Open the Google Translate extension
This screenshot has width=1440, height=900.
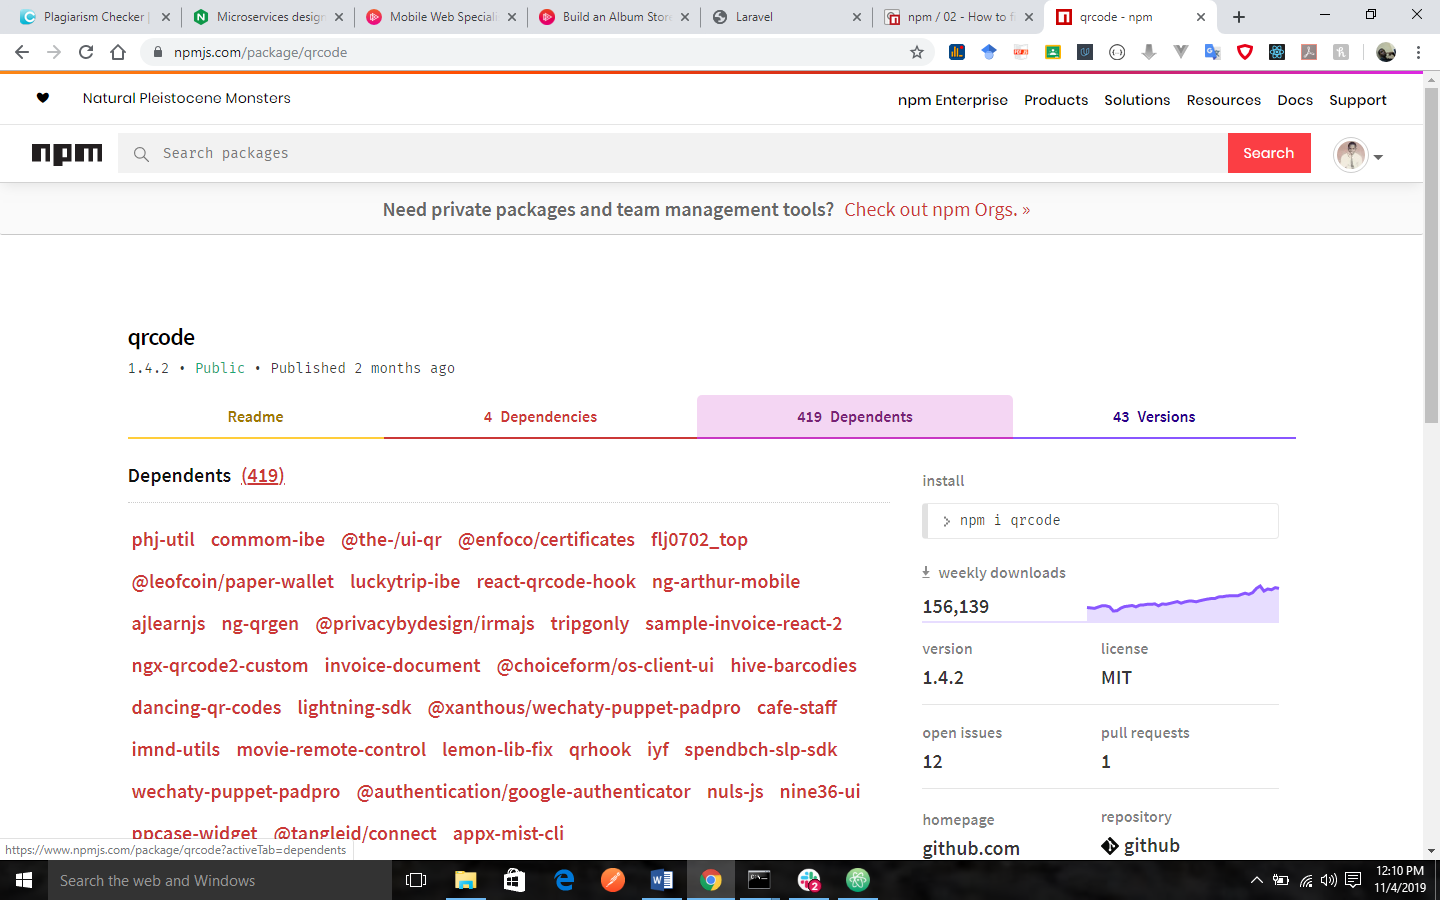coord(1213,52)
